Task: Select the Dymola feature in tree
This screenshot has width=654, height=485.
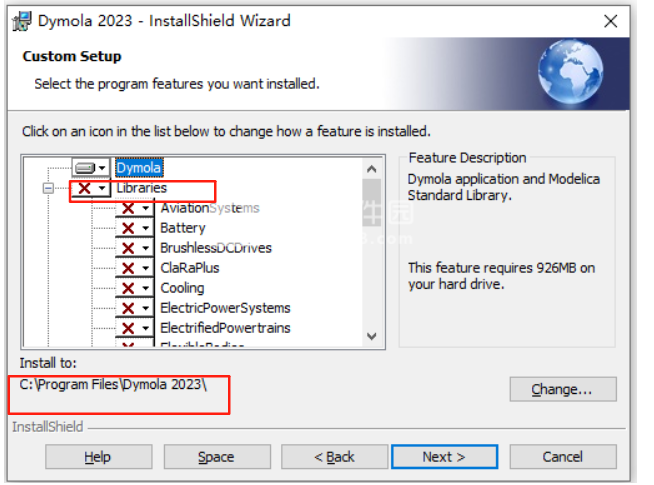Action: [x=138, y=168]
